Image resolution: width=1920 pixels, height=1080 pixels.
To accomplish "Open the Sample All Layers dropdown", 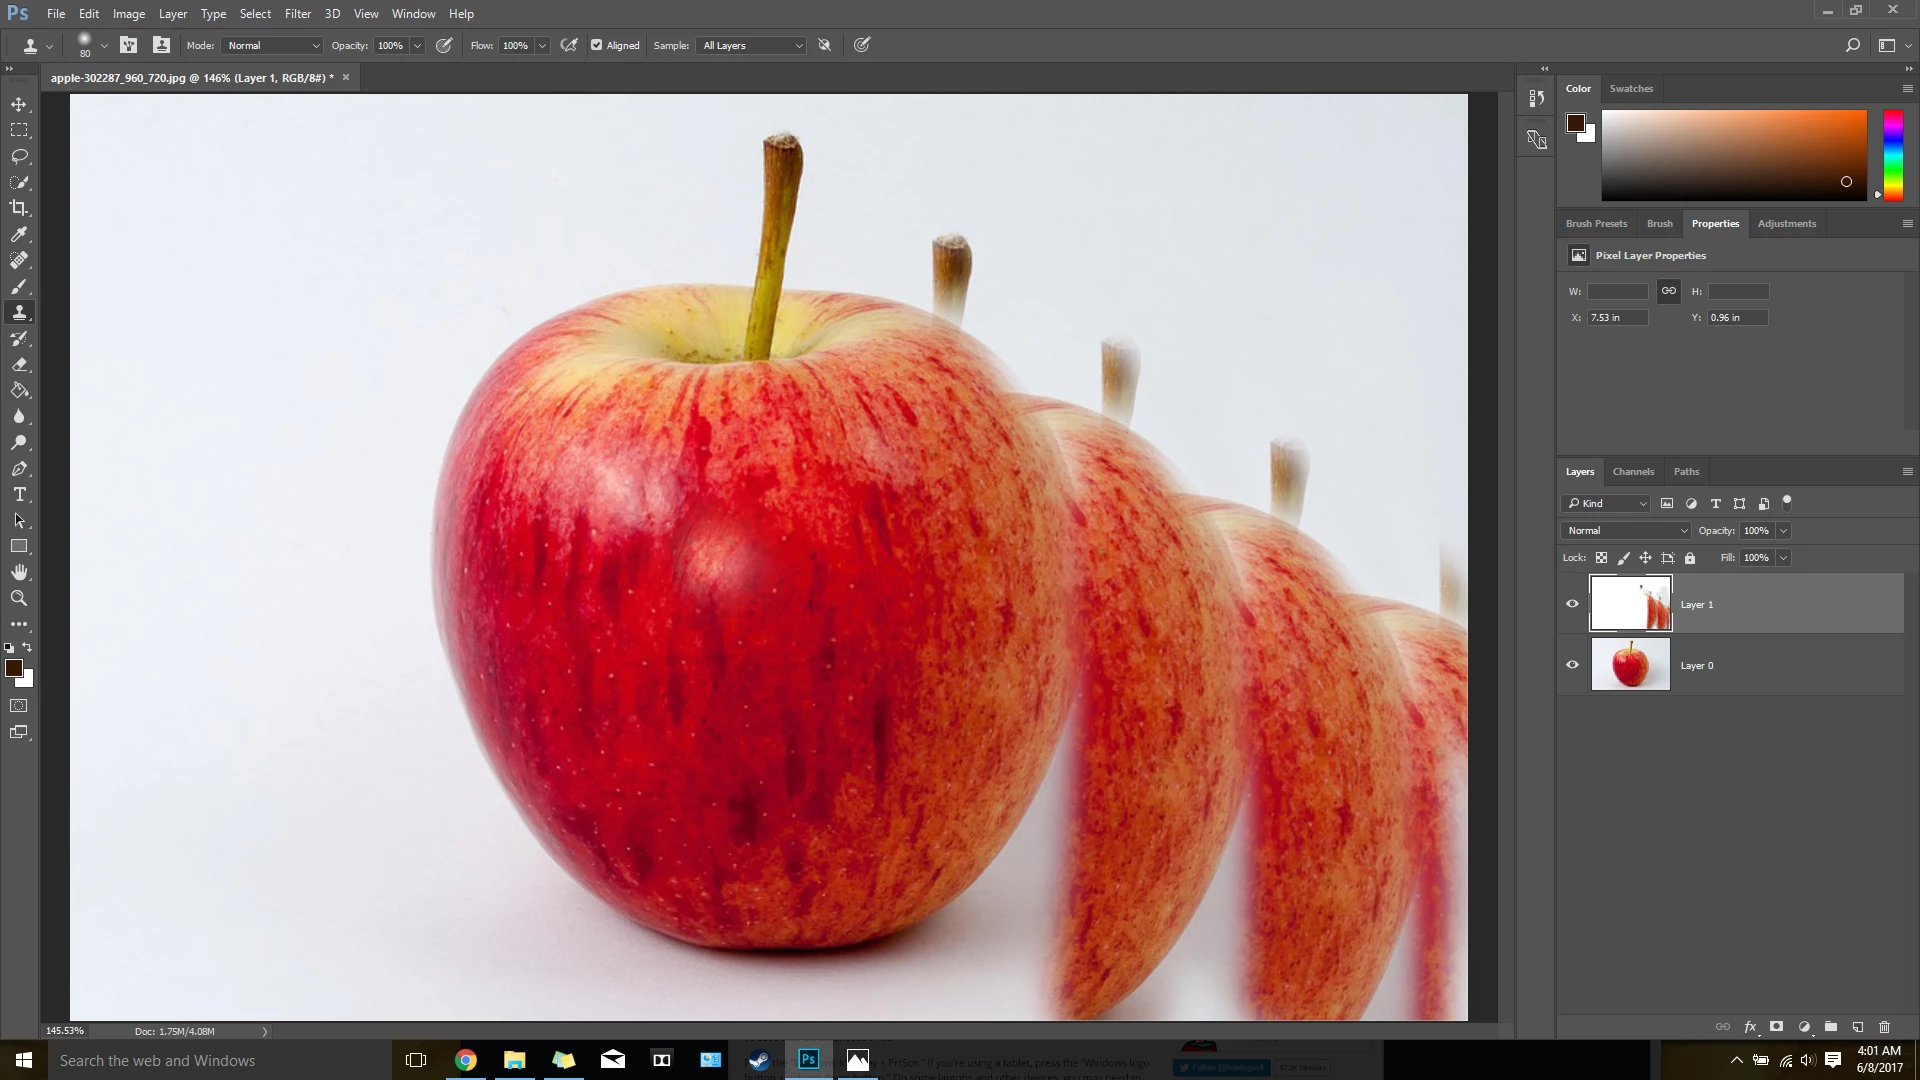I will click(x=752, y=45).
